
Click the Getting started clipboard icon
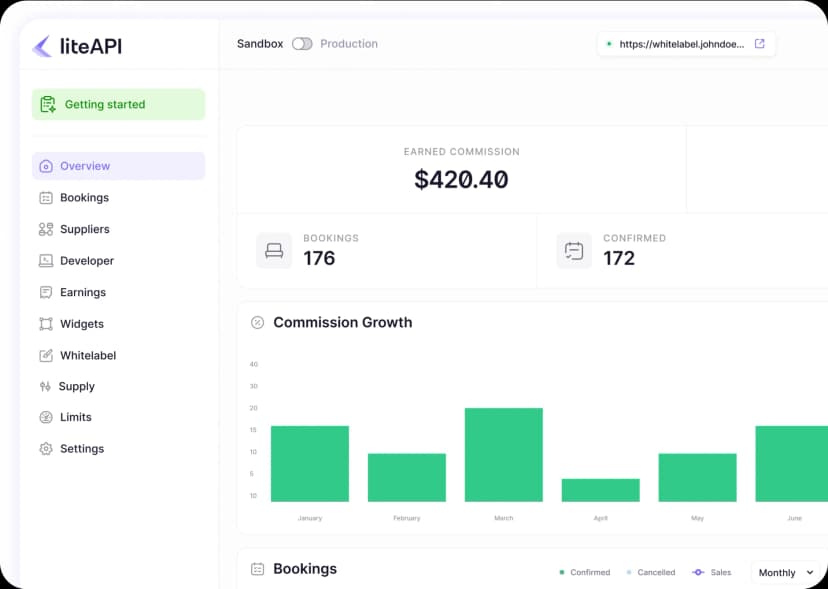47,104
